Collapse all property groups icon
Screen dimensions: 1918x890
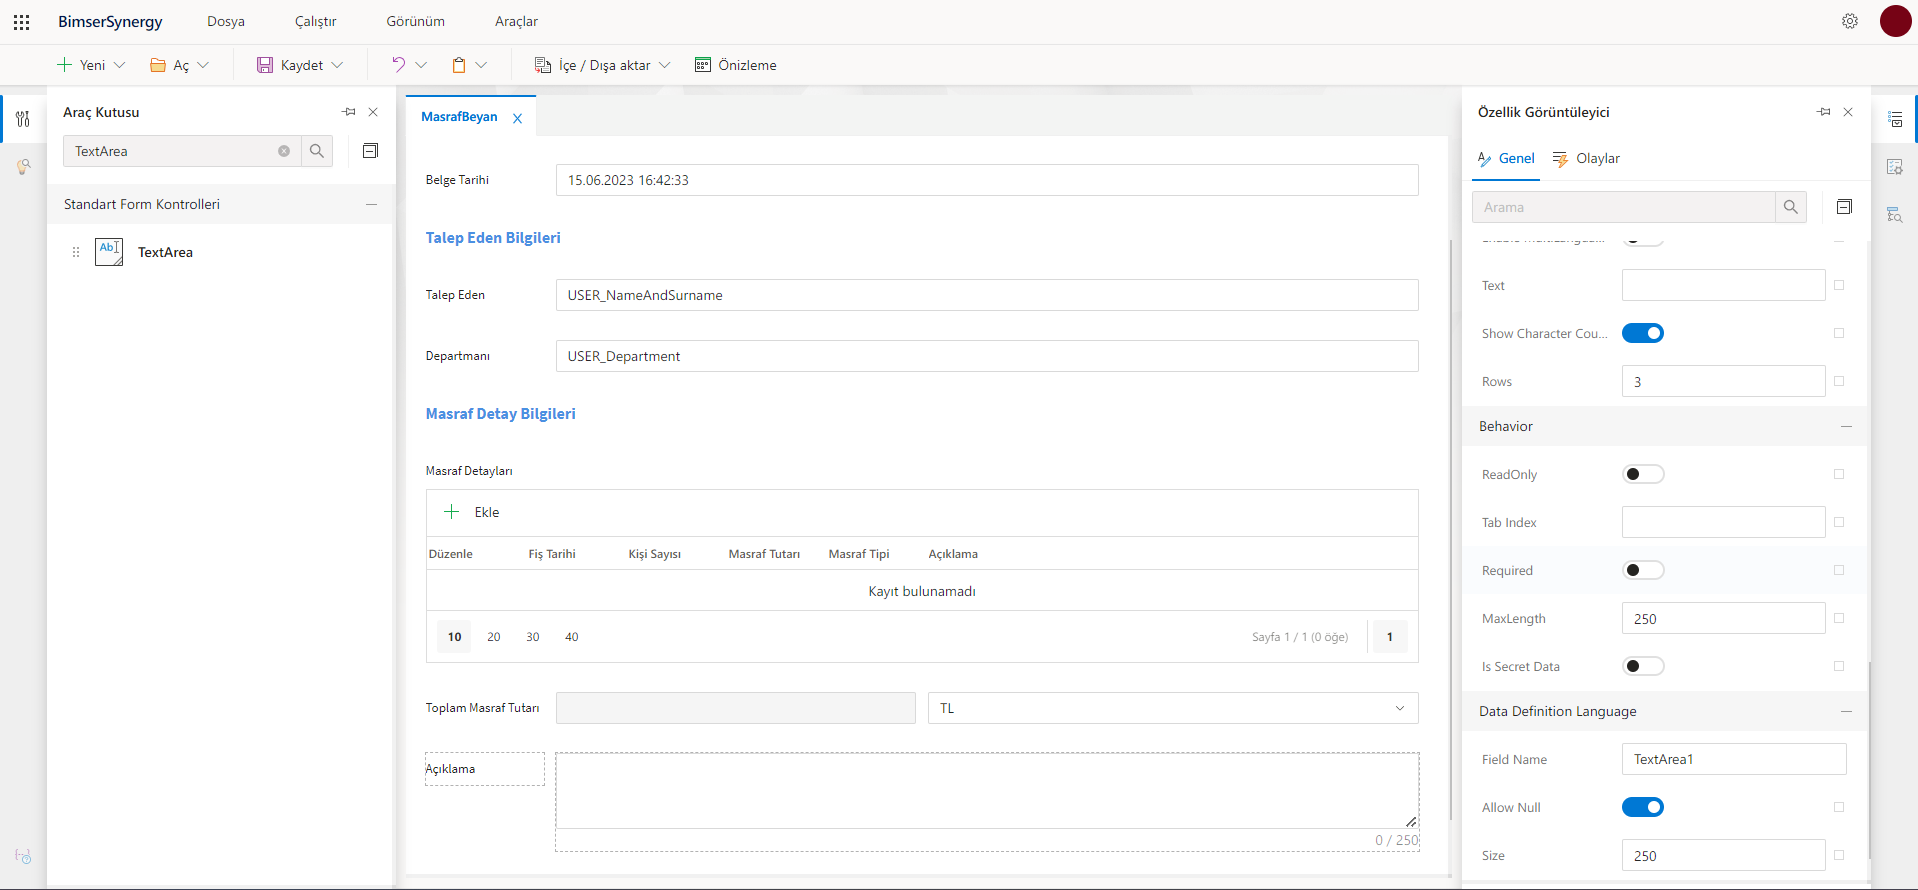[x=1845, y=207]
